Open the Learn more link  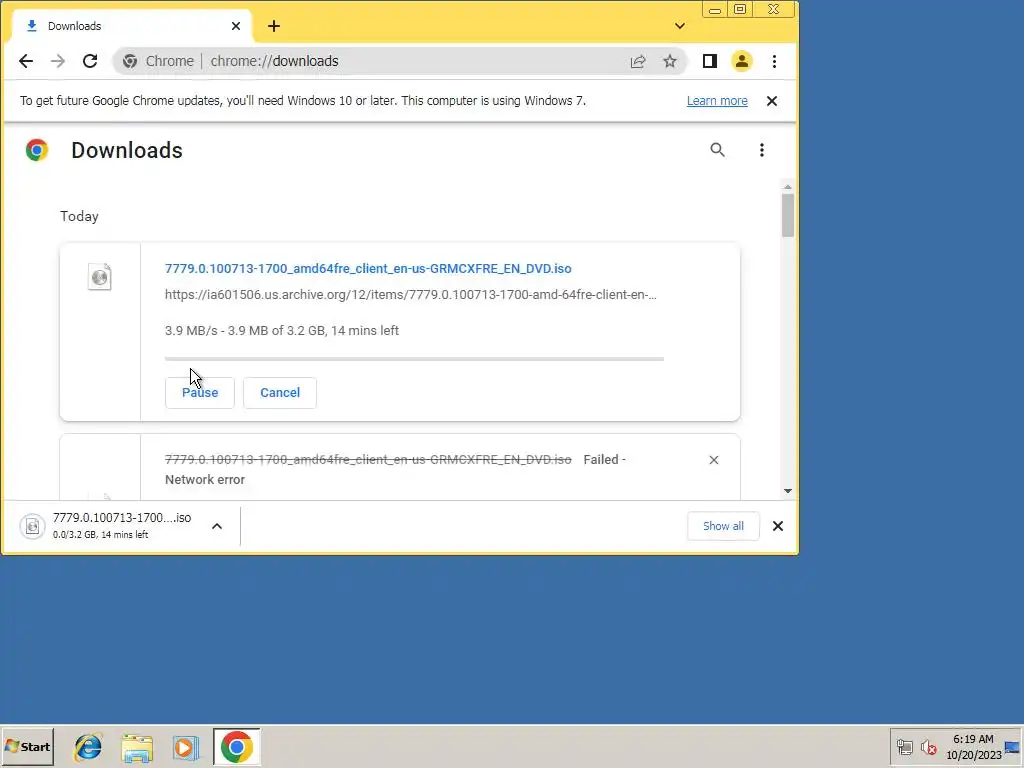716,101
